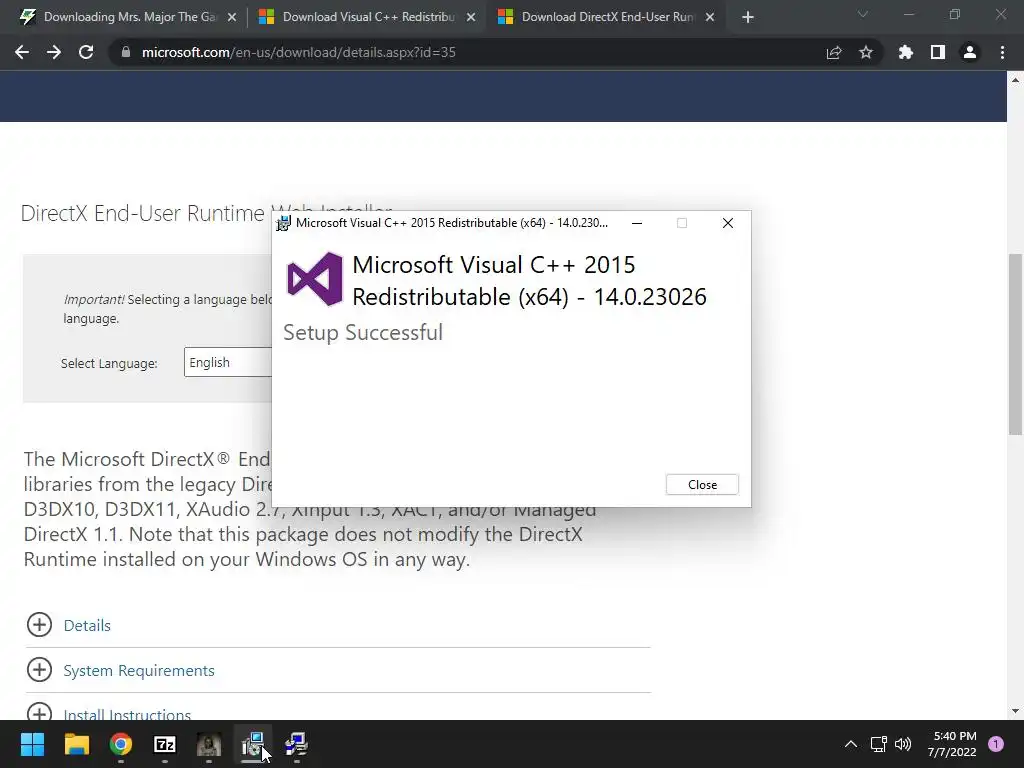1024x768 pixels.
Task: Expand the Install Instructions section
Action: 39,712
